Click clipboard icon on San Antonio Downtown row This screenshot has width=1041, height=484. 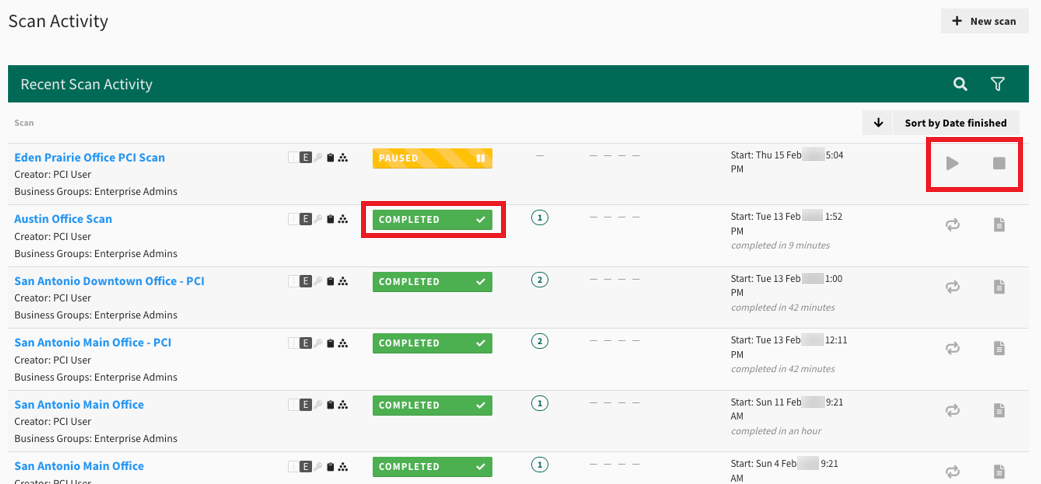331,281
